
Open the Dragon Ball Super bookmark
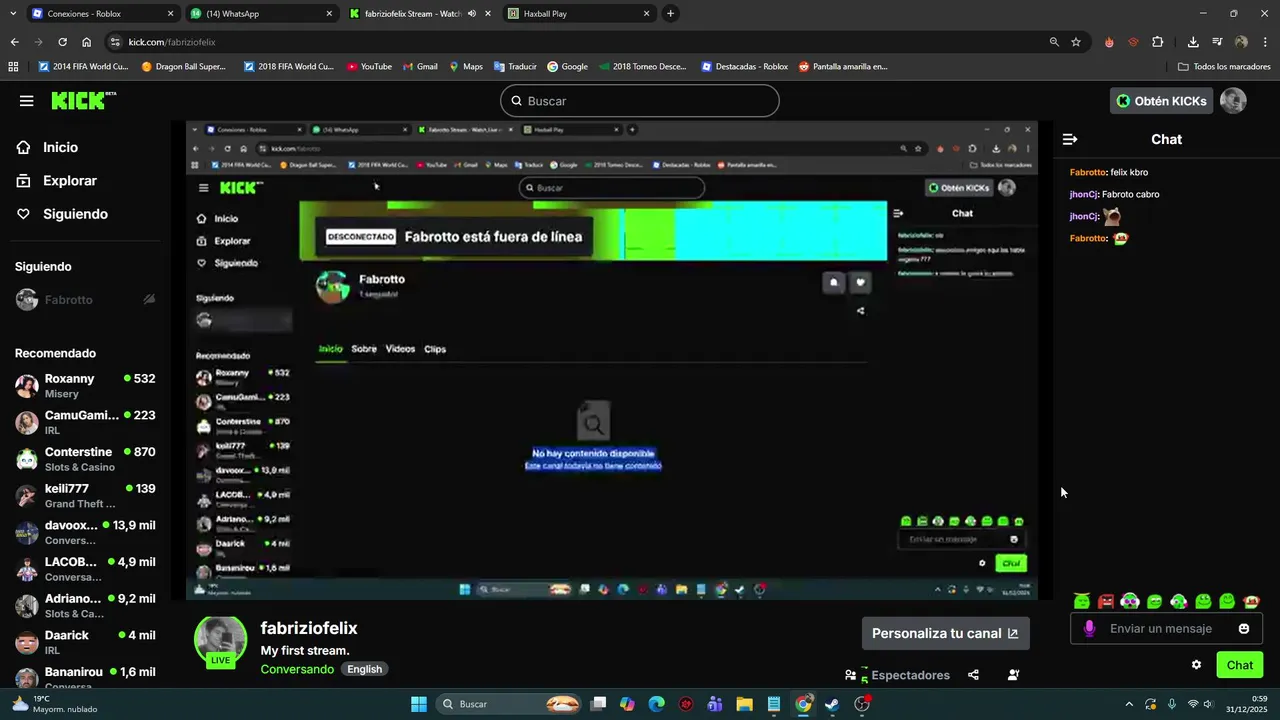tap(183, 67)
